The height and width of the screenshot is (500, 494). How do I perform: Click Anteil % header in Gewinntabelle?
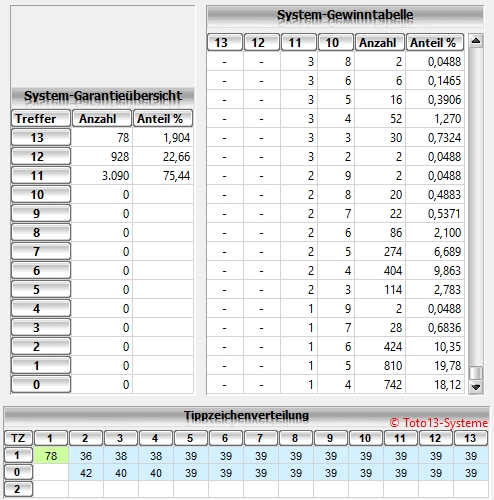[435, 42]
